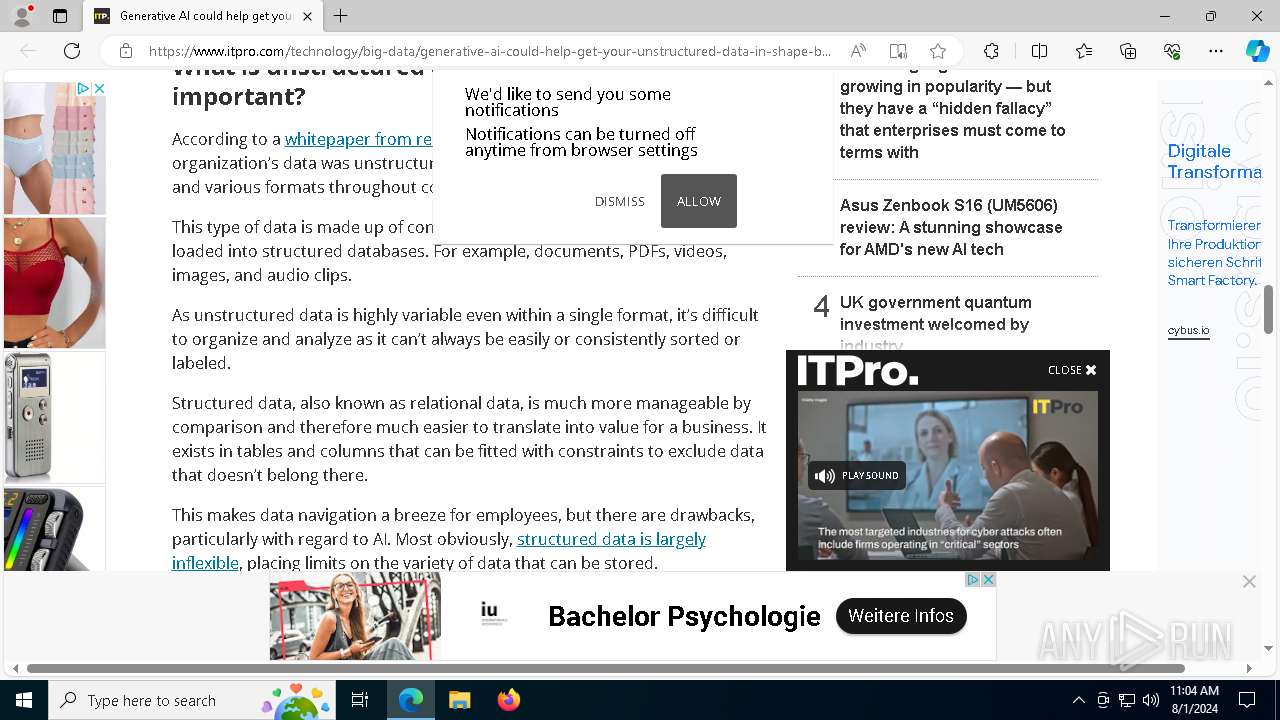Viewport: 1280px width, 720px height.
Task: Activate the Read aloud icon
Action: click(x=858, y=51)
